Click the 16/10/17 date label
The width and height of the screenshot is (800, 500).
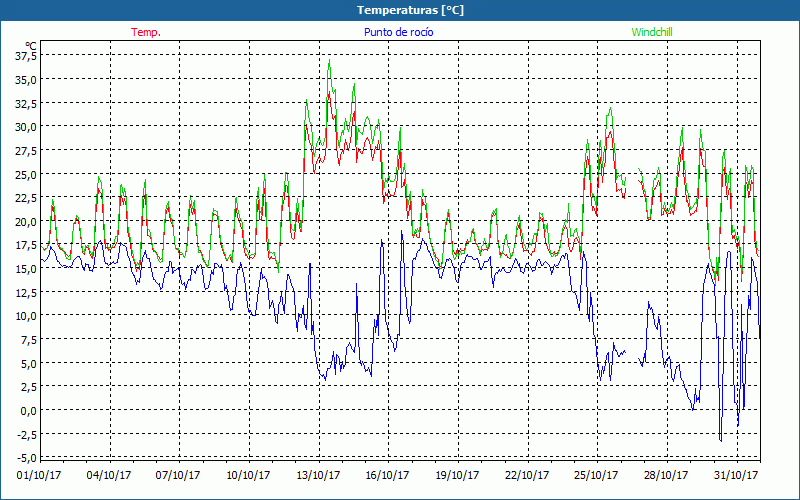point(387,476)
